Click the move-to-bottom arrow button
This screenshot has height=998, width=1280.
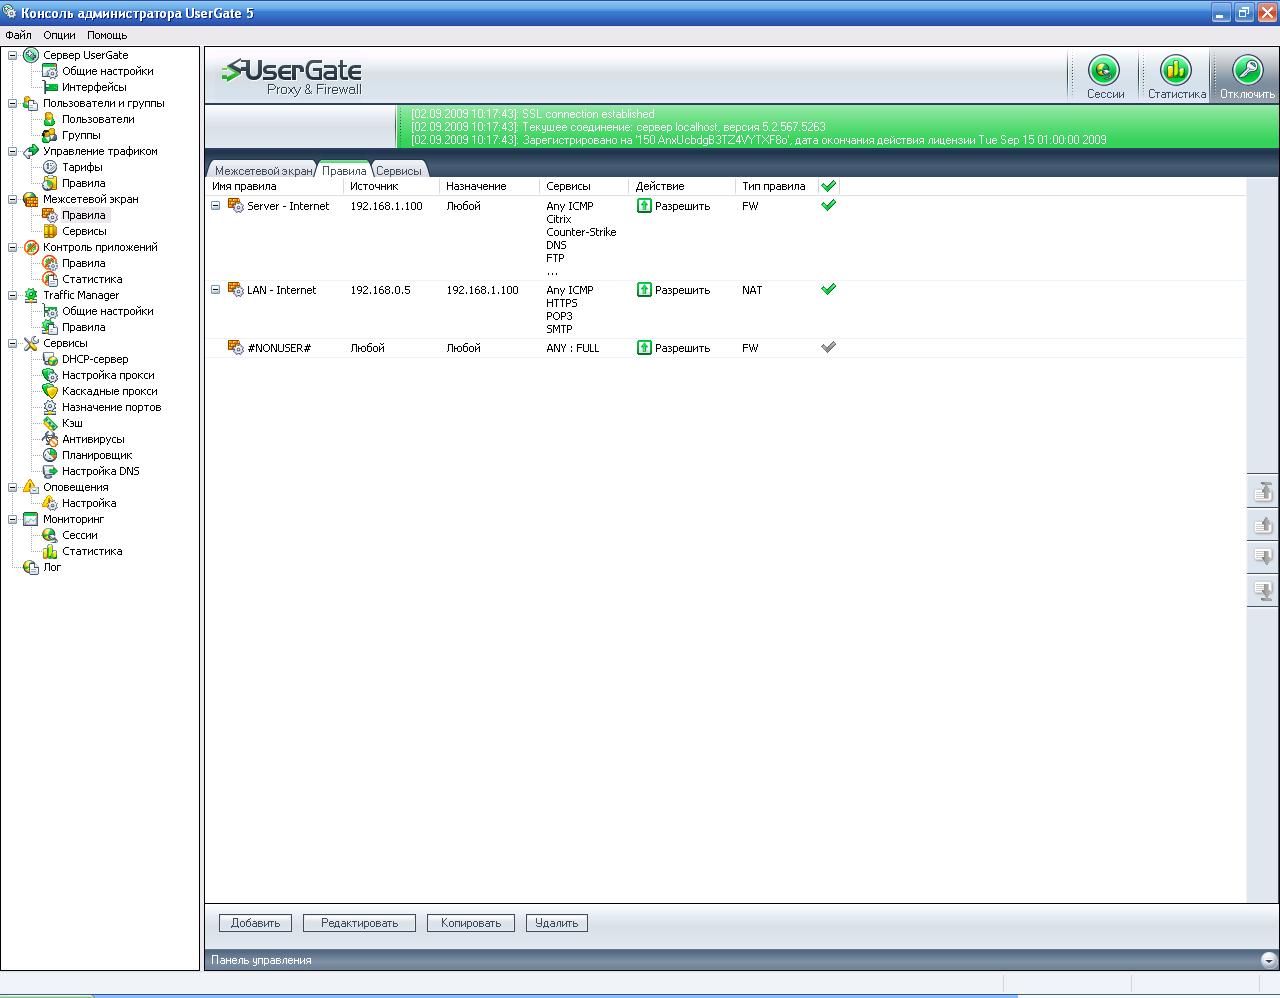pyautogui.click(x=1263, y=590)
